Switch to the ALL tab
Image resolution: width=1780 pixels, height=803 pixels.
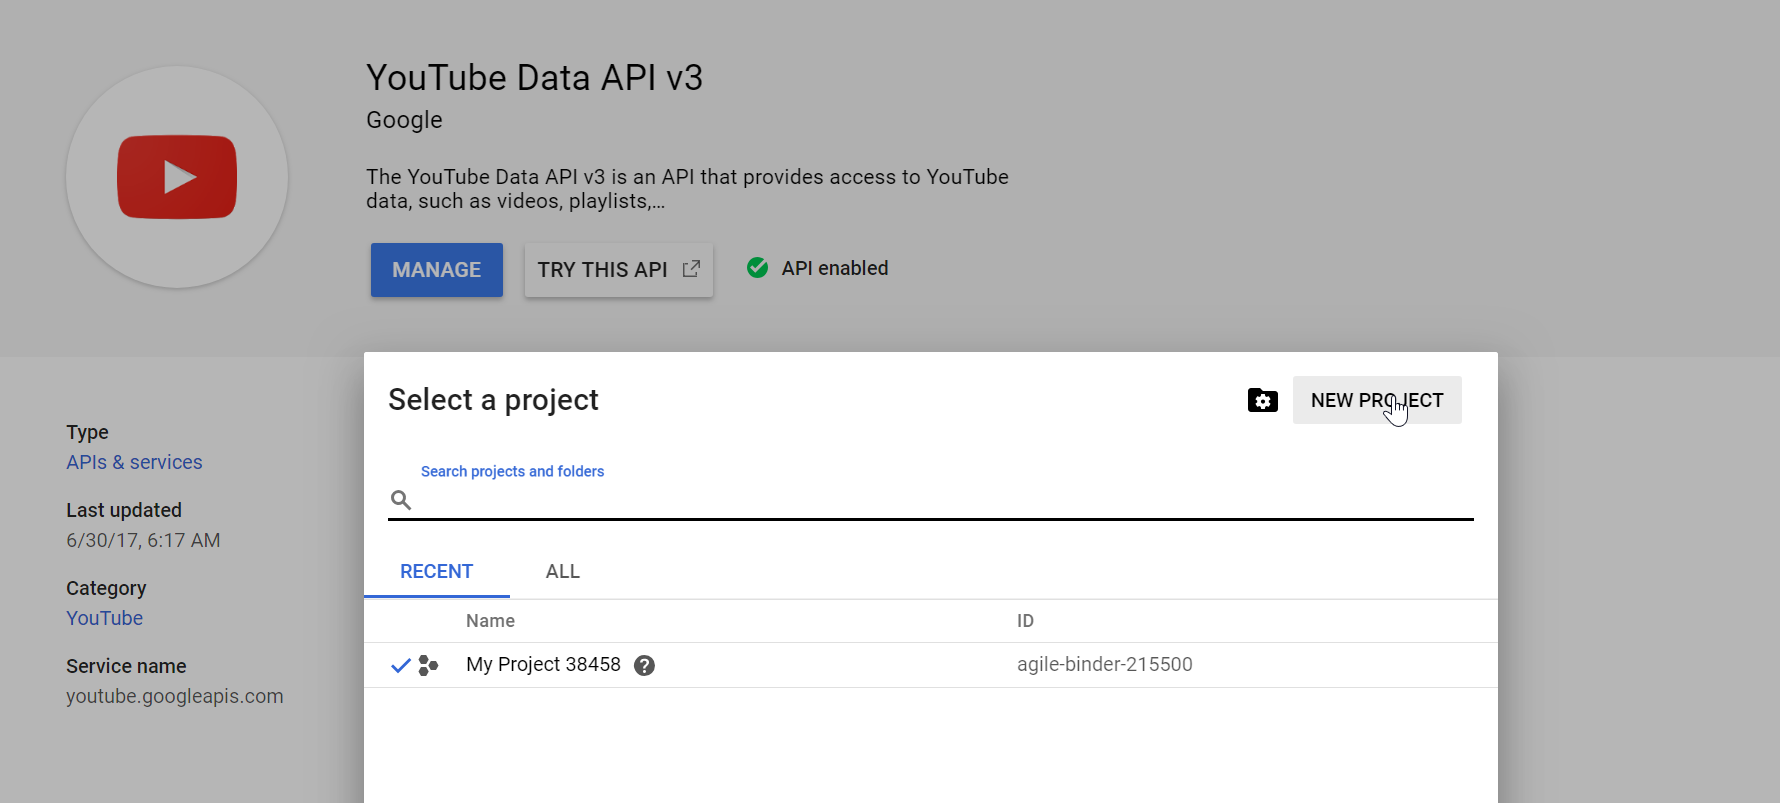tap(563, 572)
